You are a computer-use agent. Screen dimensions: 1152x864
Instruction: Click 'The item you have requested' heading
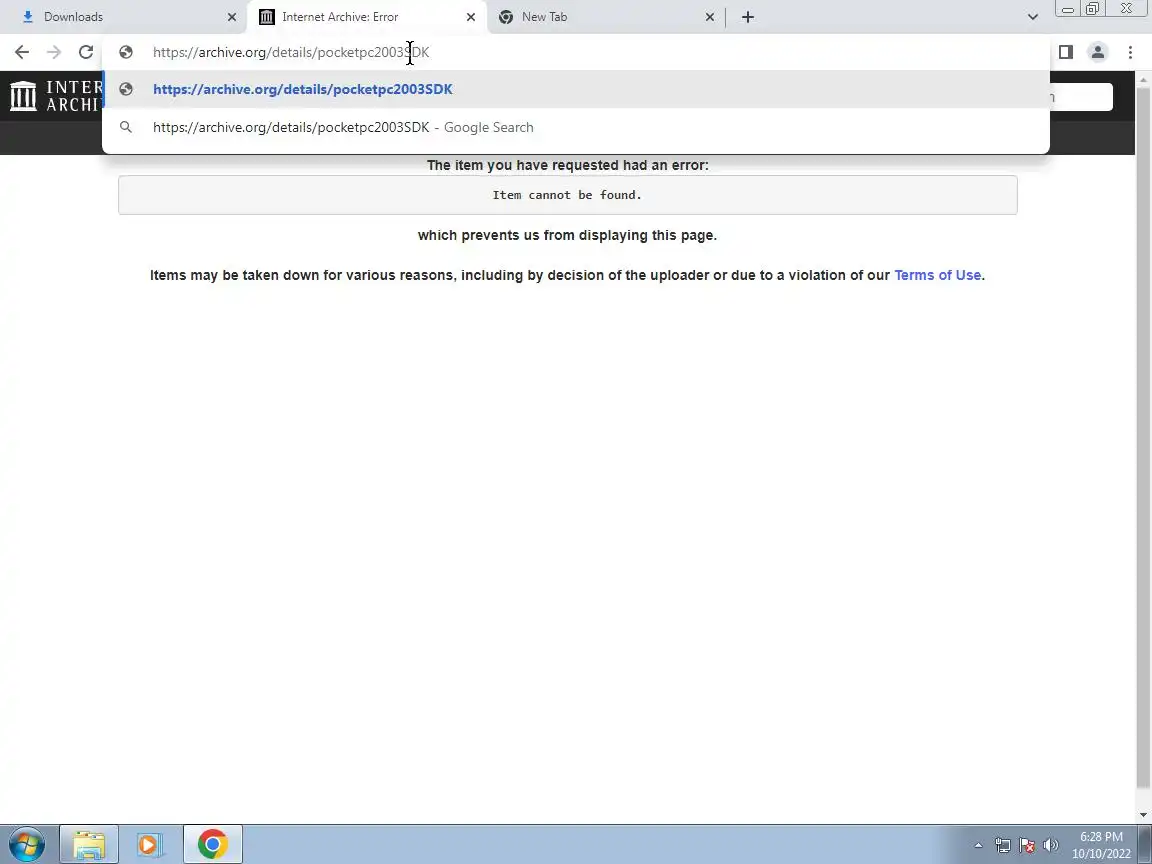pos(567,165)
